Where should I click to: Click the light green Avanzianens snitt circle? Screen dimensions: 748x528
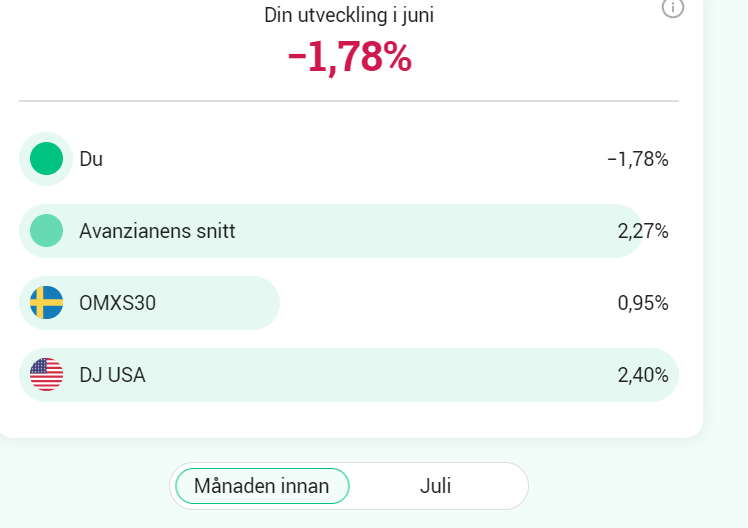pyautogui.click(x=46, y=231)
